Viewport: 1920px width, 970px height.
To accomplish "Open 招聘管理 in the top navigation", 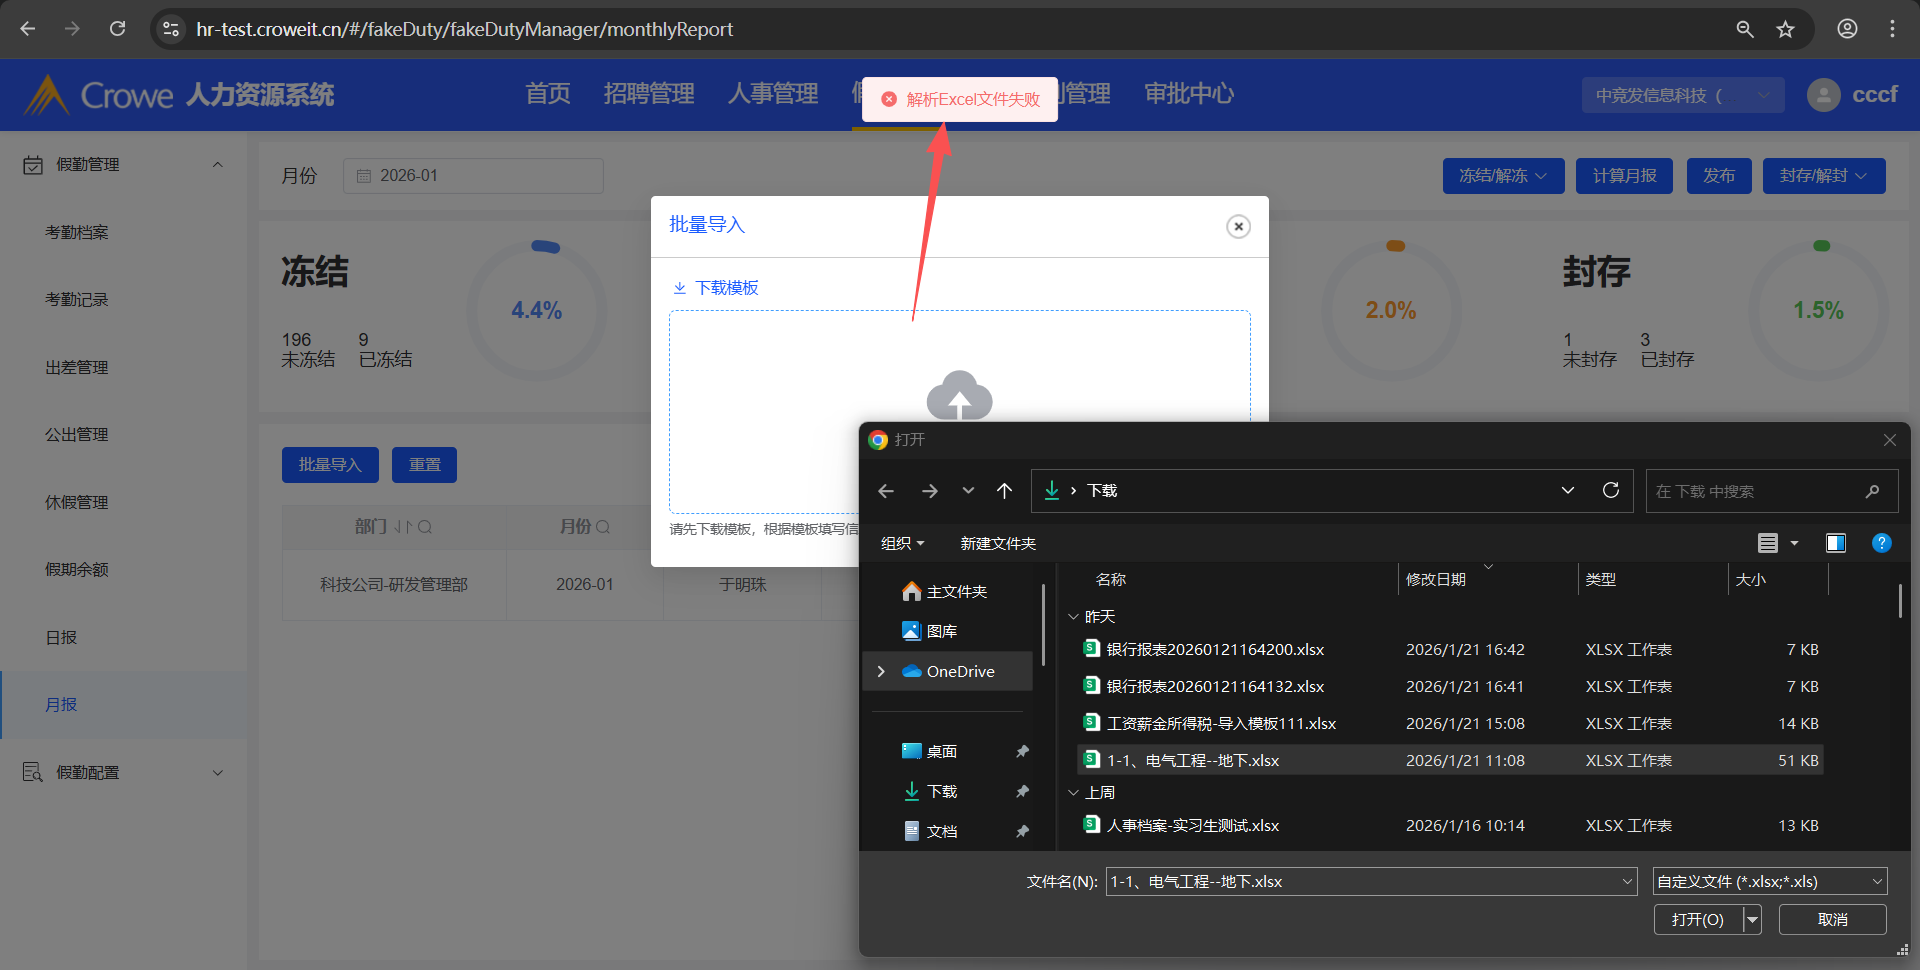I will point(649,94).
